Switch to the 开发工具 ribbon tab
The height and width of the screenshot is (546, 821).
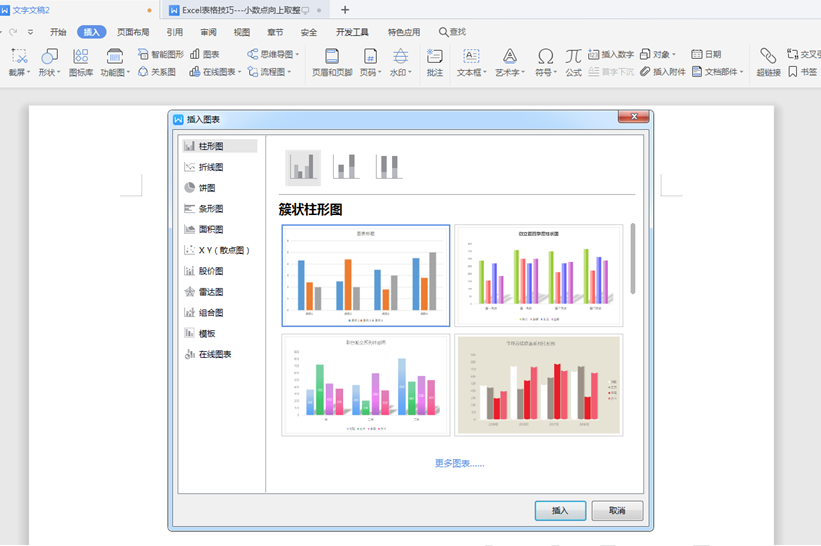tap(352, 32)
